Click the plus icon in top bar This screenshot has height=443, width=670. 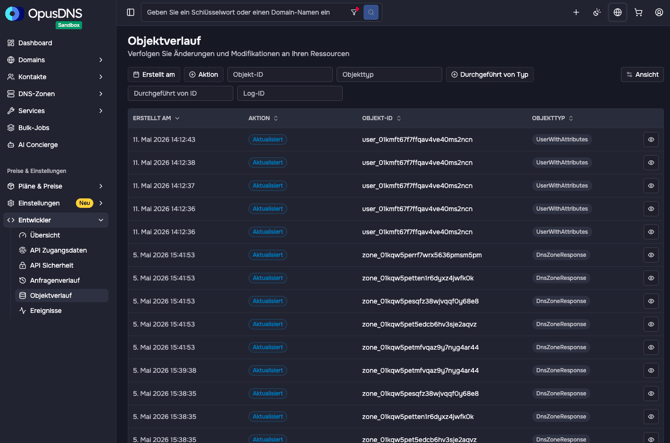[x=576, y=12]
